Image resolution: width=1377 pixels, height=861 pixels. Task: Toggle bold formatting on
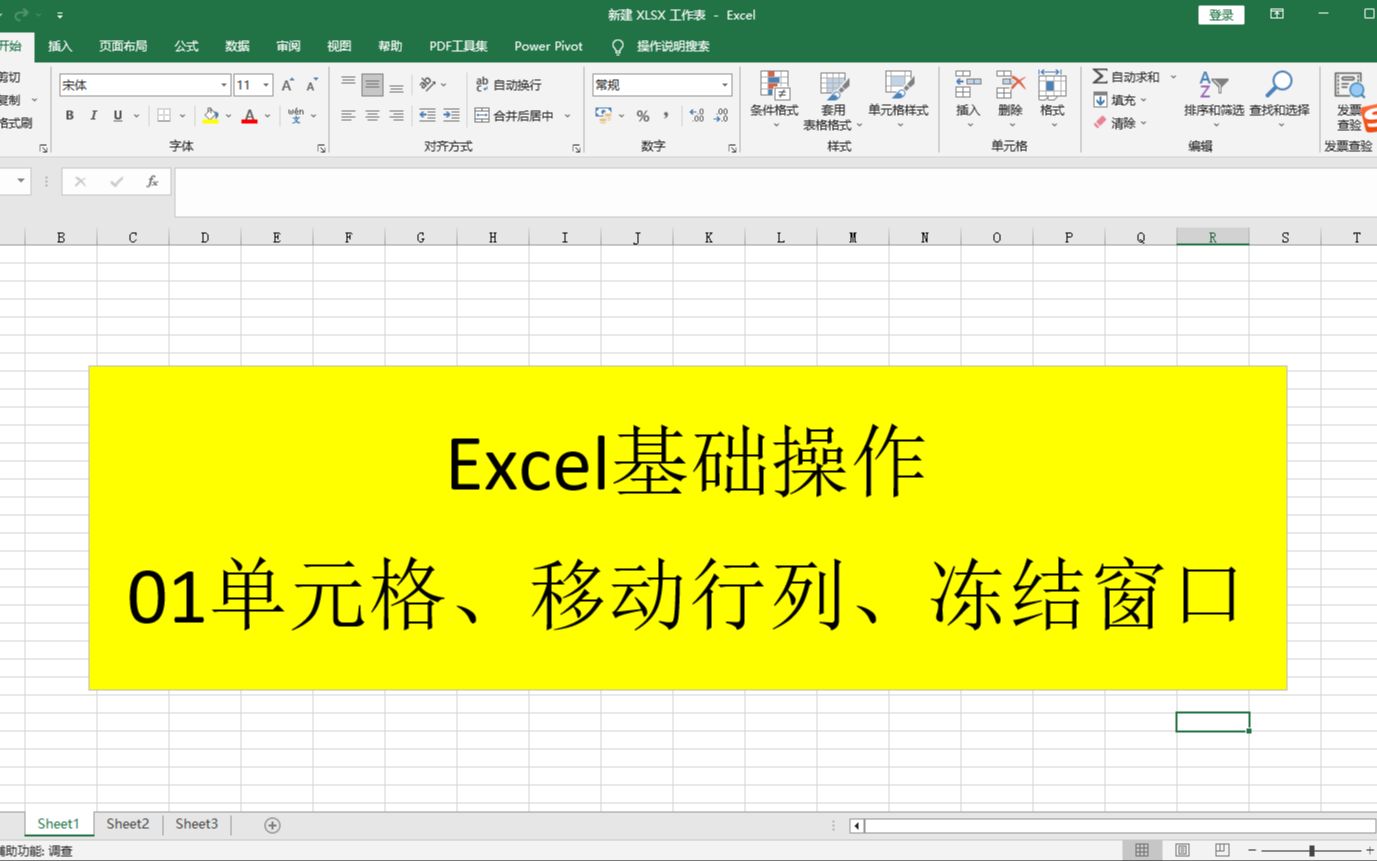click(x=69, y=115)
